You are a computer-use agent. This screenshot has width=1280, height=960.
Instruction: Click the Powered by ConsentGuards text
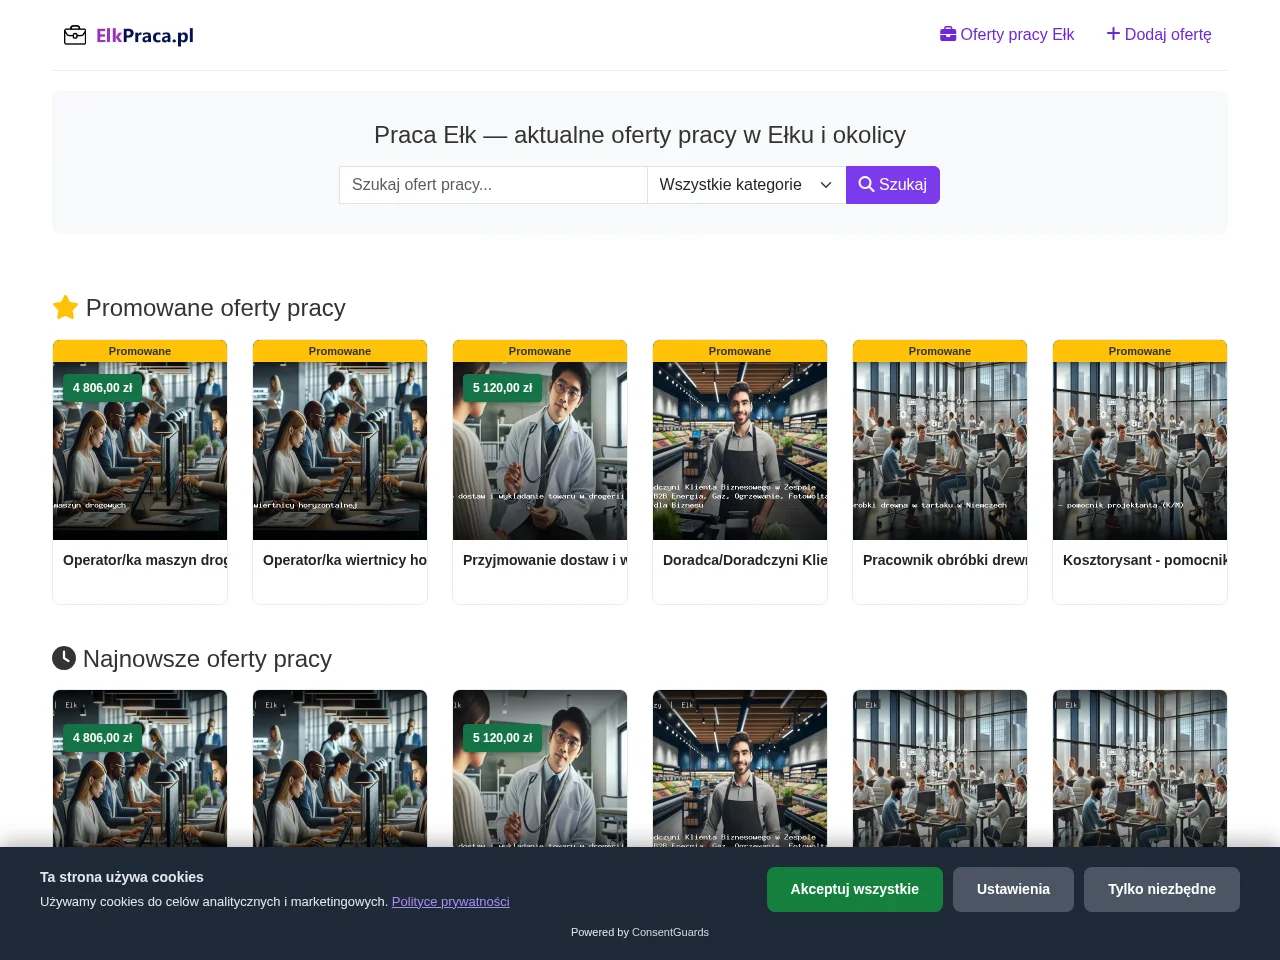coord(640,932)
